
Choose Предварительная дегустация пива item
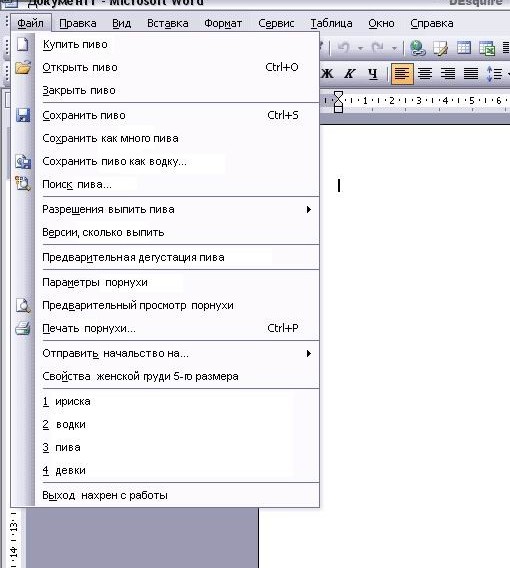177,257
